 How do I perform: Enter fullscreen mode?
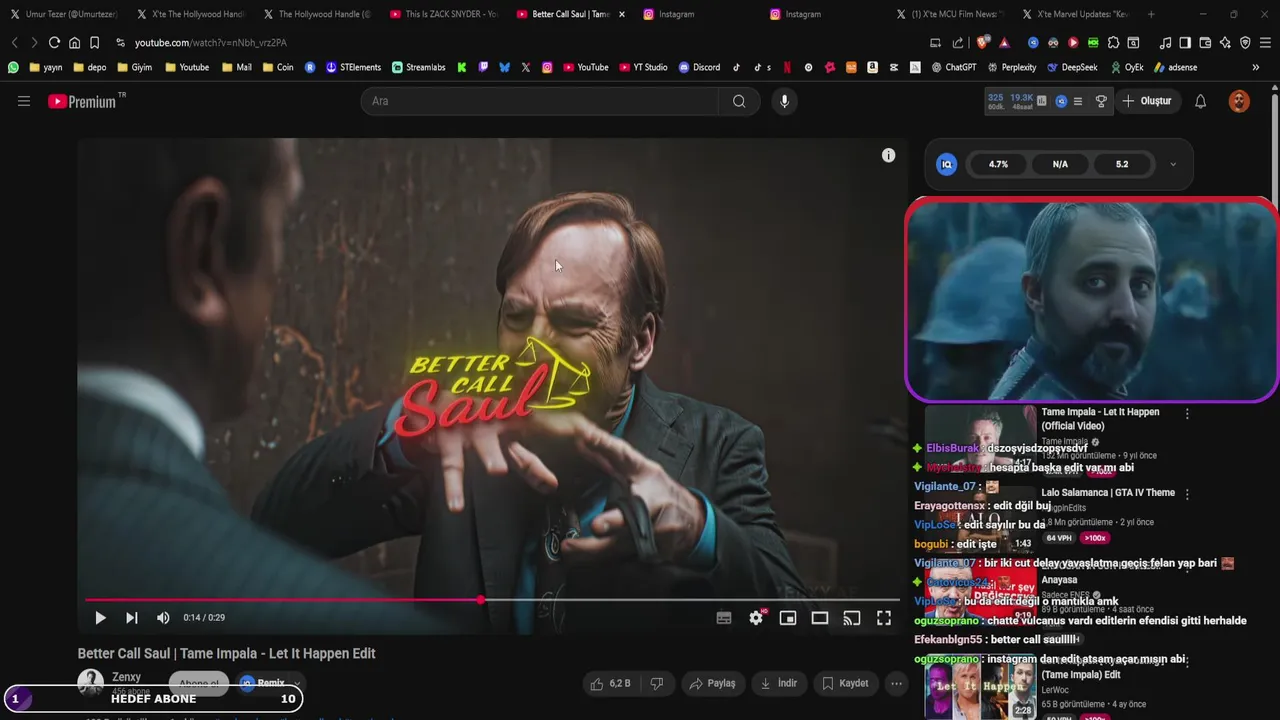[884, 618]
